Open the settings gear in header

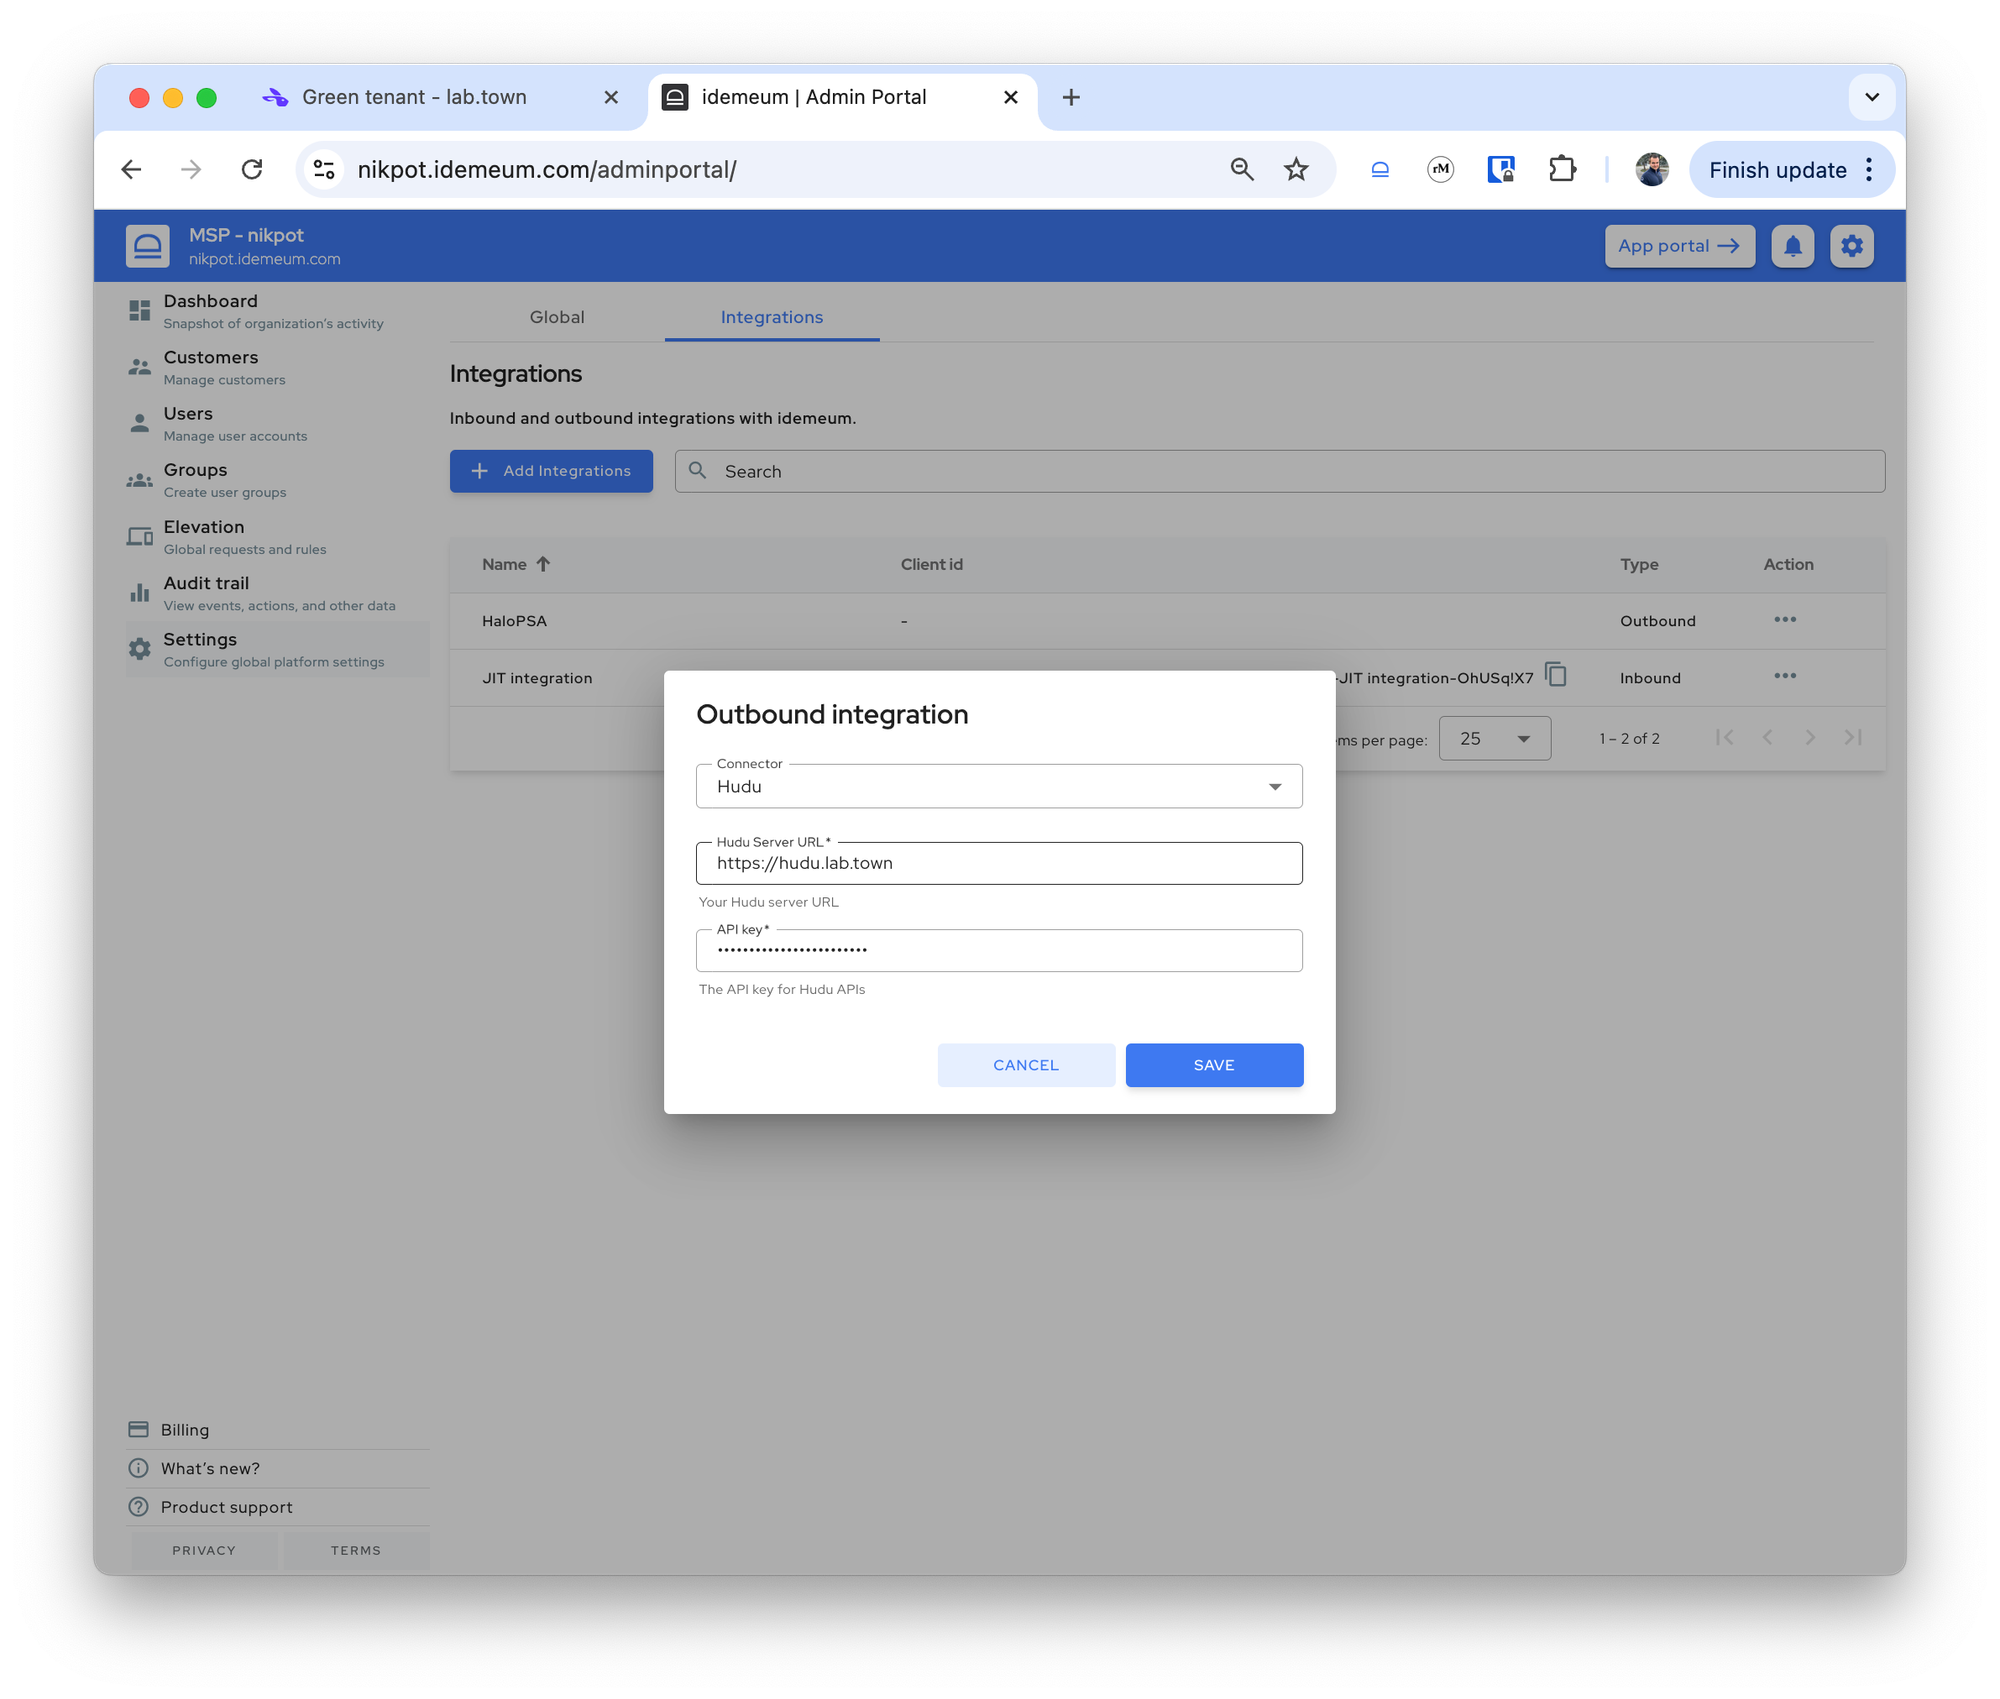point(1852,246)
